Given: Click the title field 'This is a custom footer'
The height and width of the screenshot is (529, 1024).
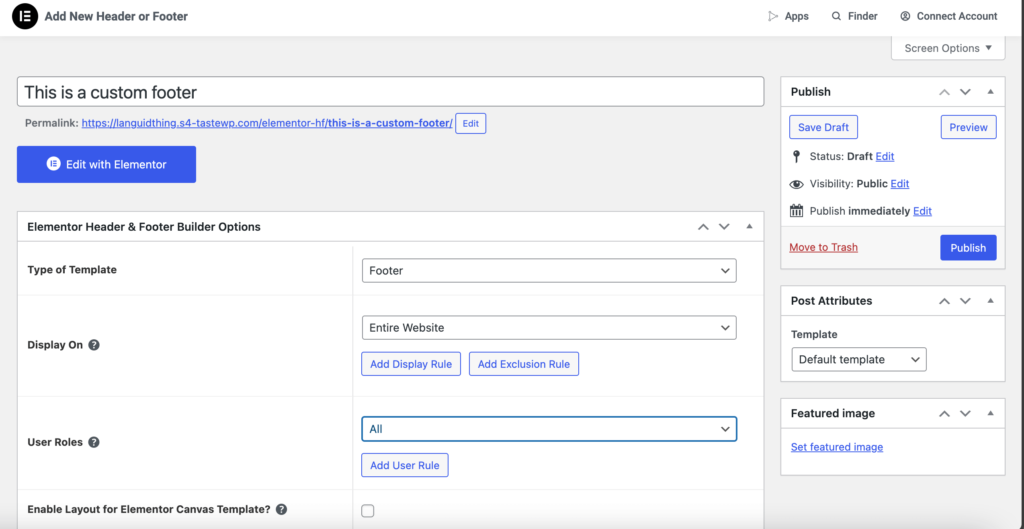Looking at the screenshot, I should point(391,92).
